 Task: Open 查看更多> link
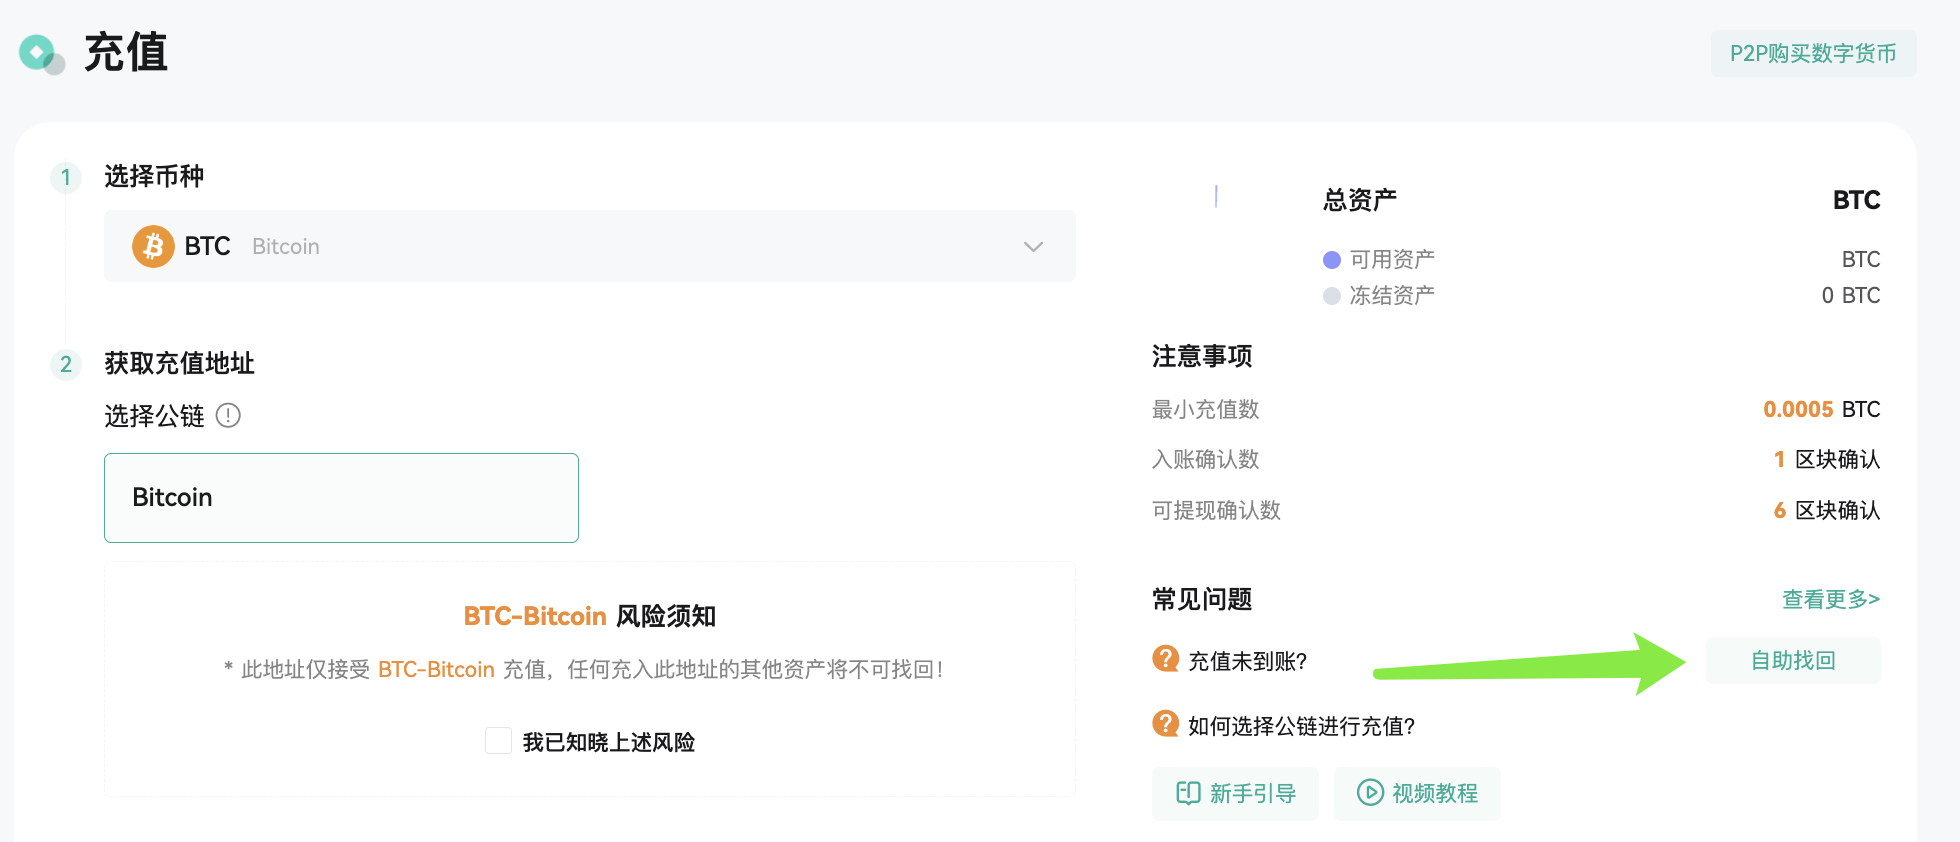tap(1831, 599)
